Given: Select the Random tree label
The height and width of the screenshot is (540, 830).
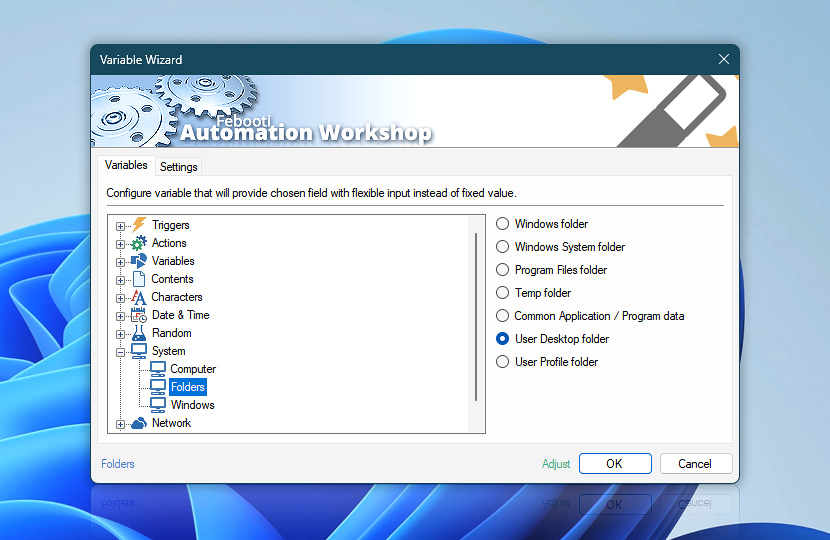Looking at the screenshot, I should (x=172, y=333).
